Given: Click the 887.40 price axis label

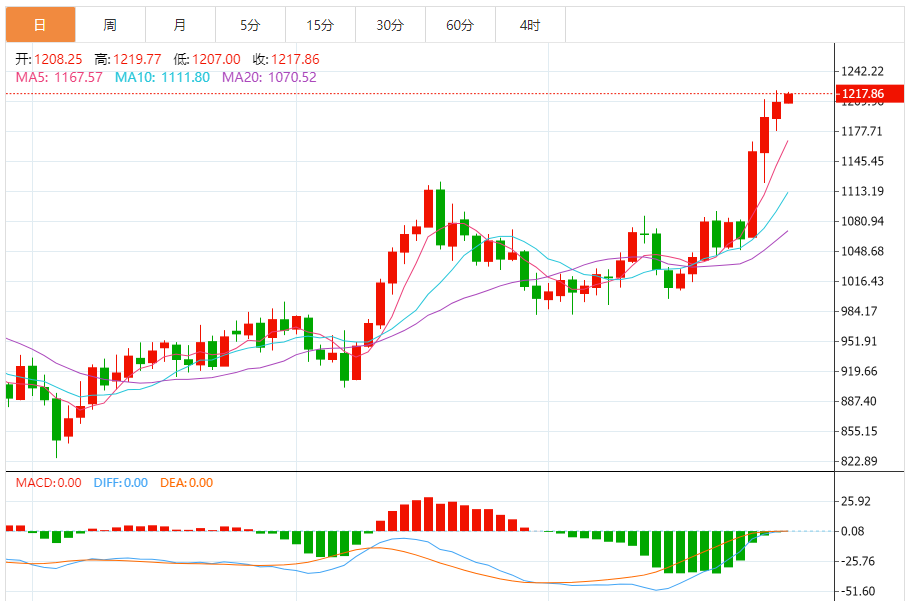Looking at the screenshot, I should coord(859,401).
